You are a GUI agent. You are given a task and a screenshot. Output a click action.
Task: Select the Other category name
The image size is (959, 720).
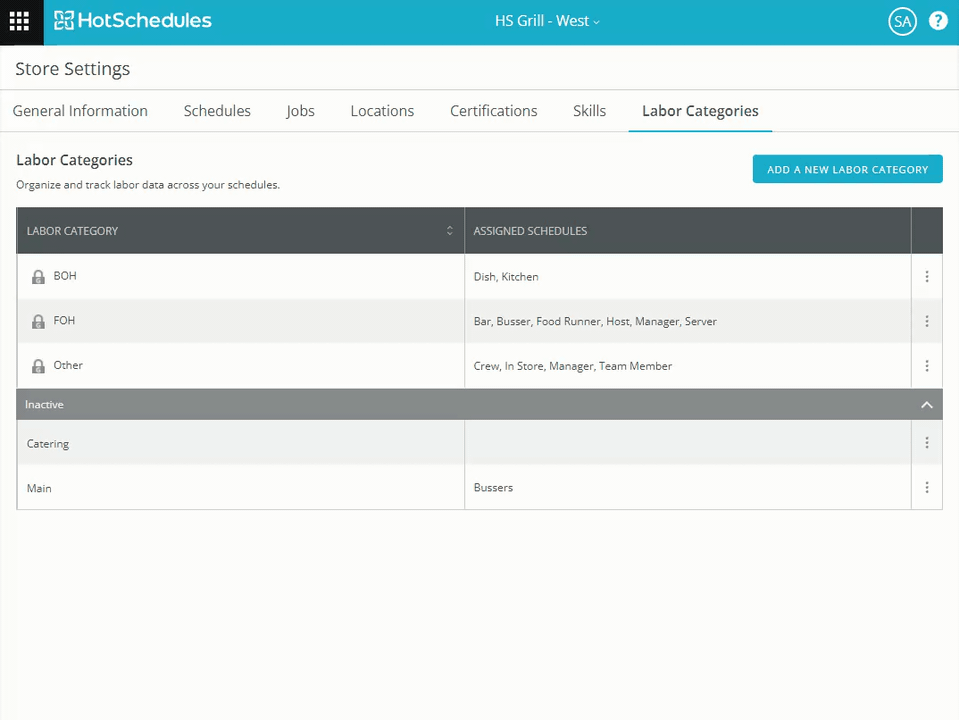[68, 365]
